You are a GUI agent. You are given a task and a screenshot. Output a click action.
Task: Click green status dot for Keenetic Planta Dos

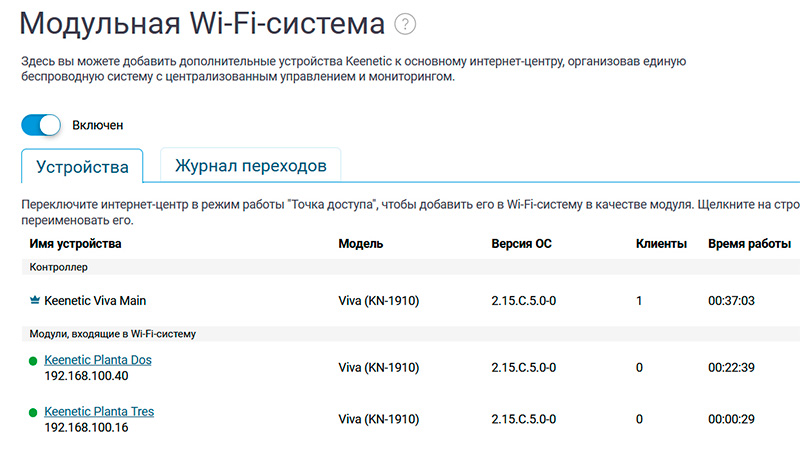point(33,361)
